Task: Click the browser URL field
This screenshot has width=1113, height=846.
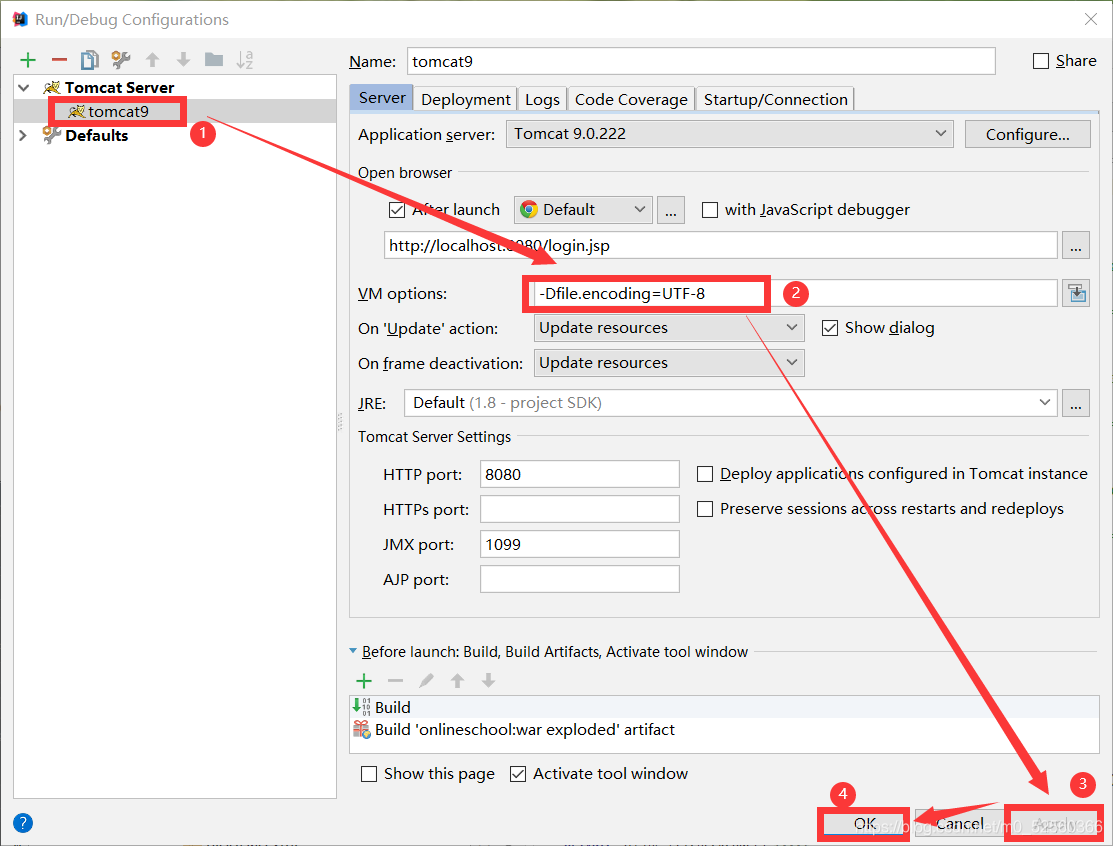Action: (720, 246)
